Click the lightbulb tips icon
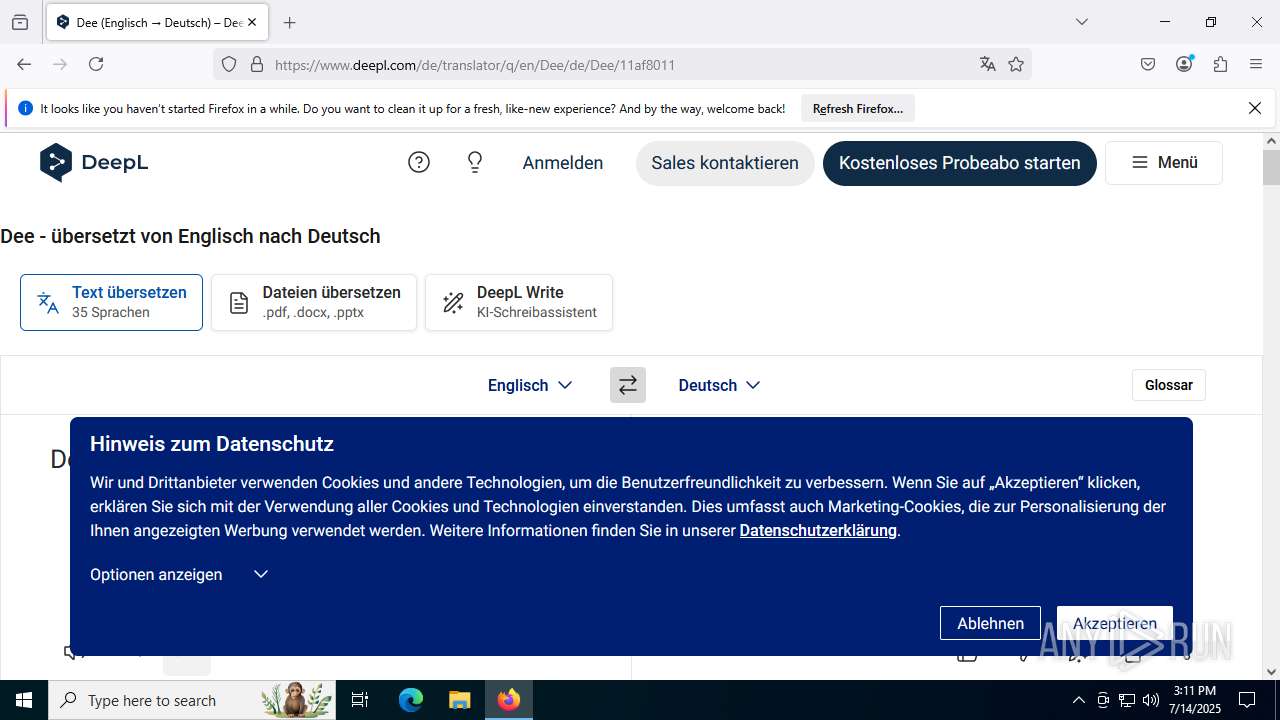Screen dimensions: 1280x720 475,162
